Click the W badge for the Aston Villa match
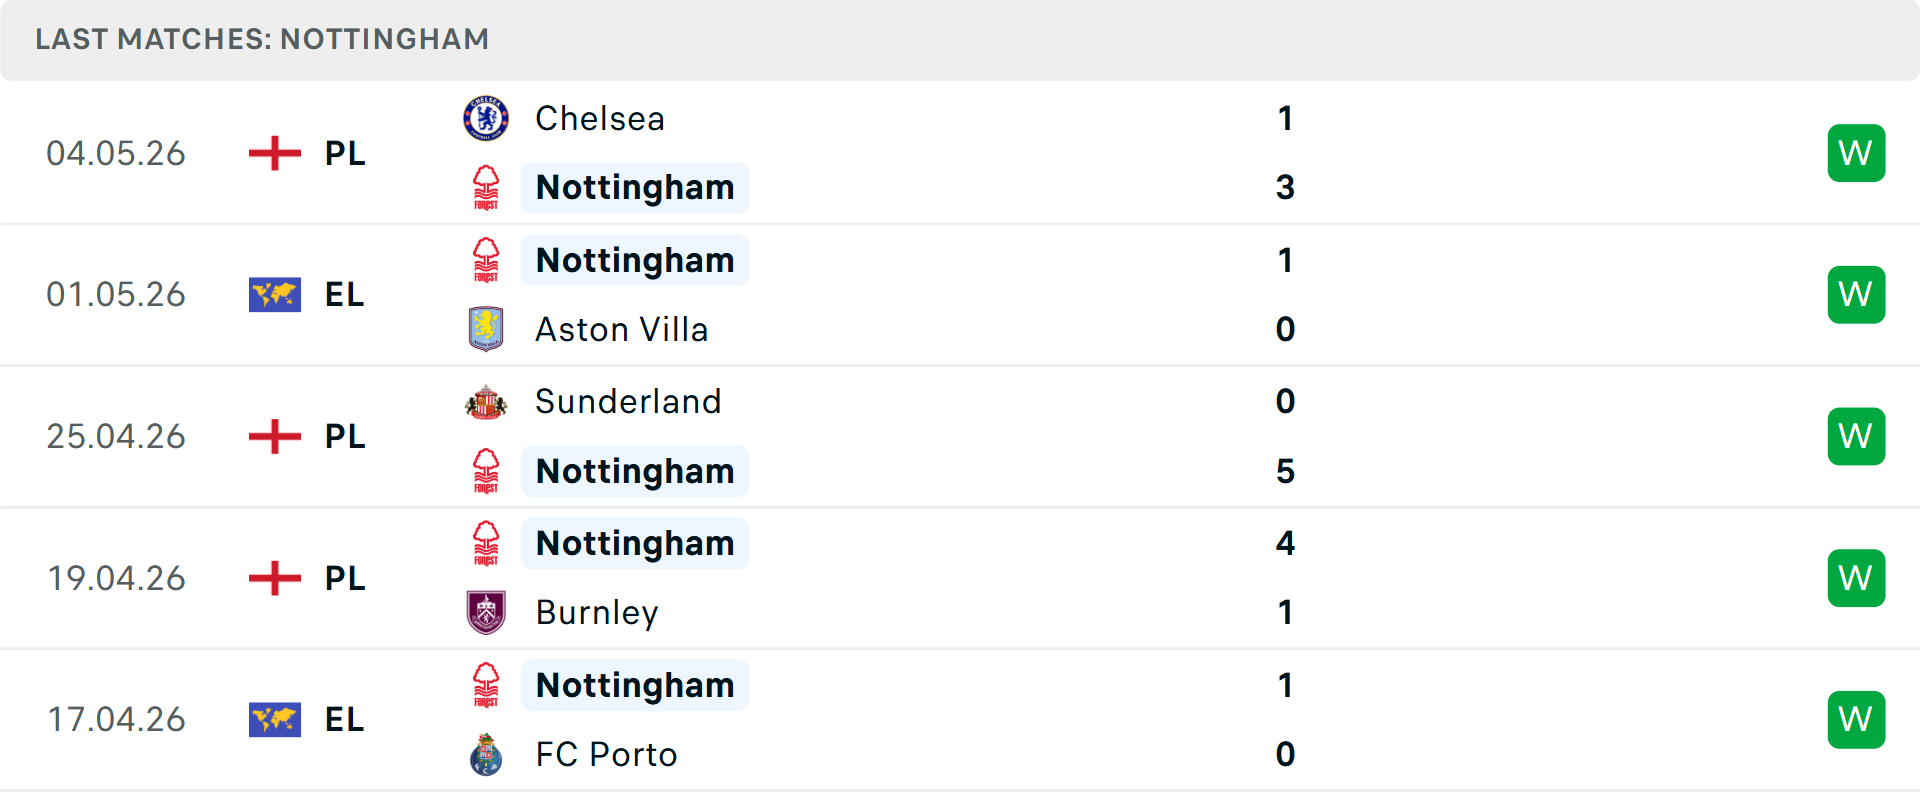 point(1856,295)
